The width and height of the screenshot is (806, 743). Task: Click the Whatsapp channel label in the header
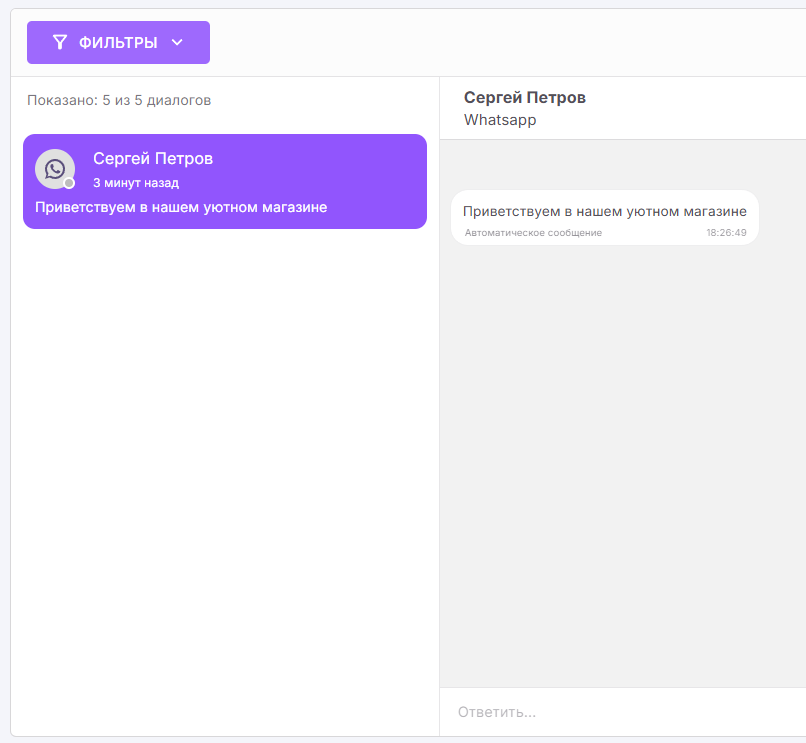click(500, 120)
